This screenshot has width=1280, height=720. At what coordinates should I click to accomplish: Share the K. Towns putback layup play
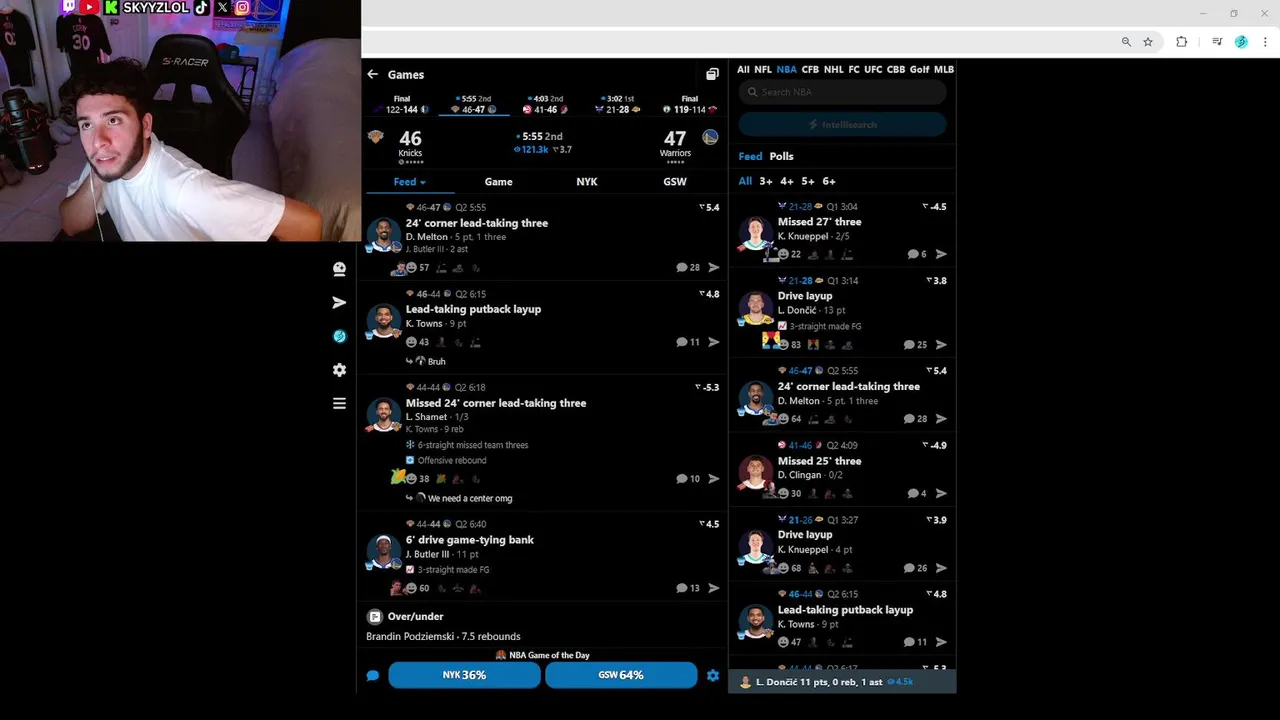click(x=714, y=342)
